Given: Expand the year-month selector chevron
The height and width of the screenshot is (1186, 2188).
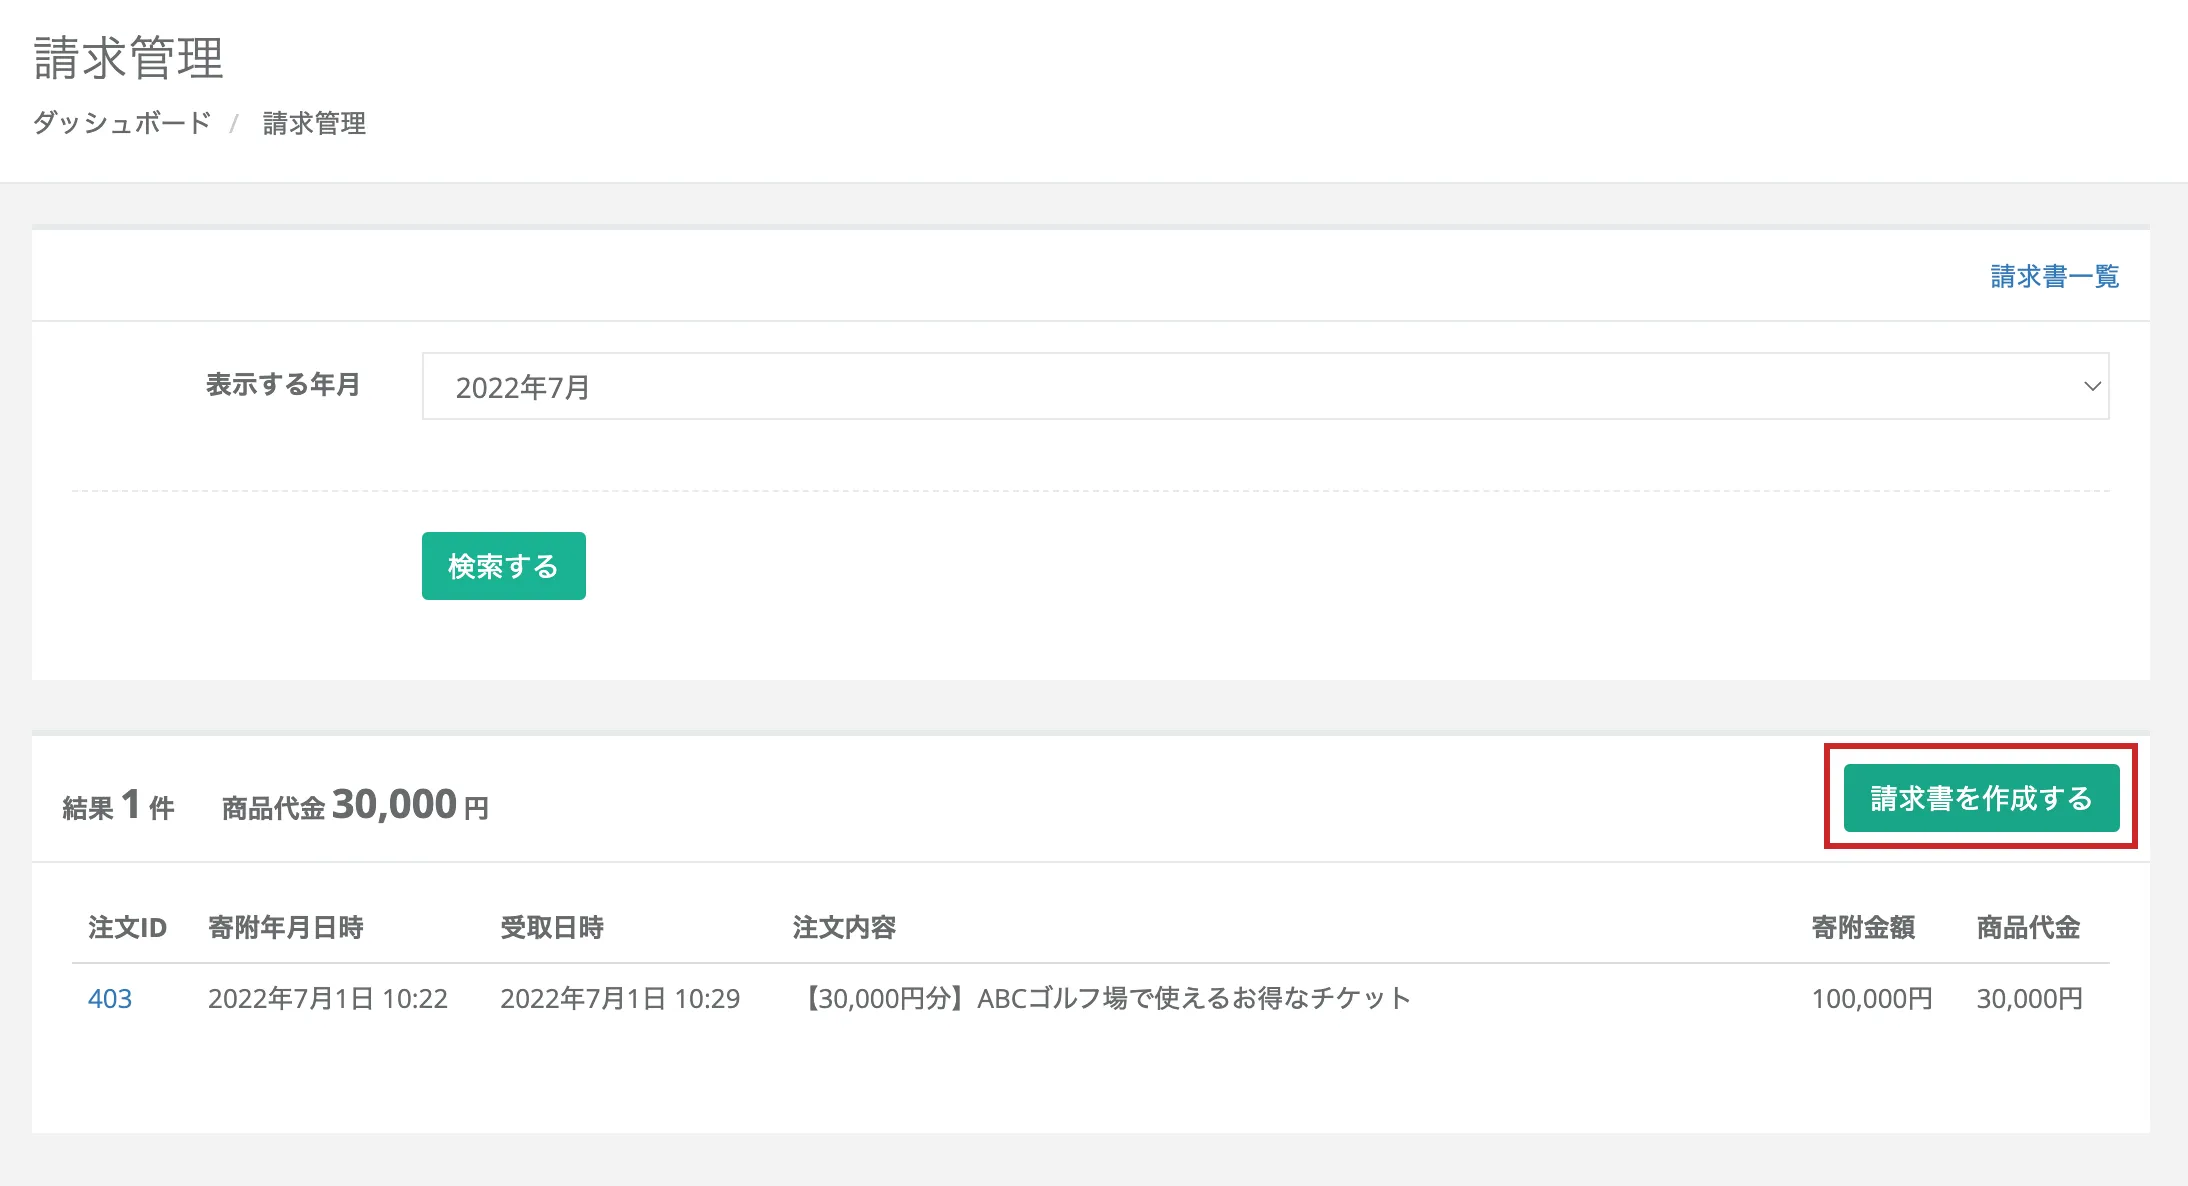Looking at the screenshot, I should [2091, 386].
